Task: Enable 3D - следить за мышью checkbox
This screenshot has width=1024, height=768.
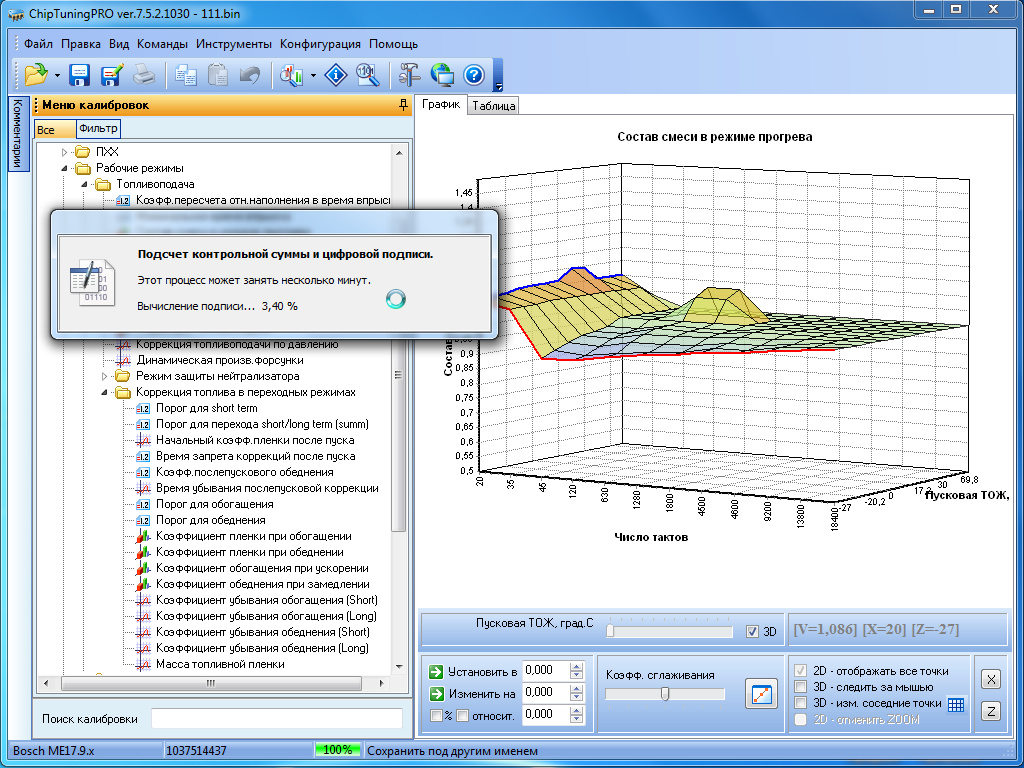Action: pyautogui.click(x=800, y=687)
